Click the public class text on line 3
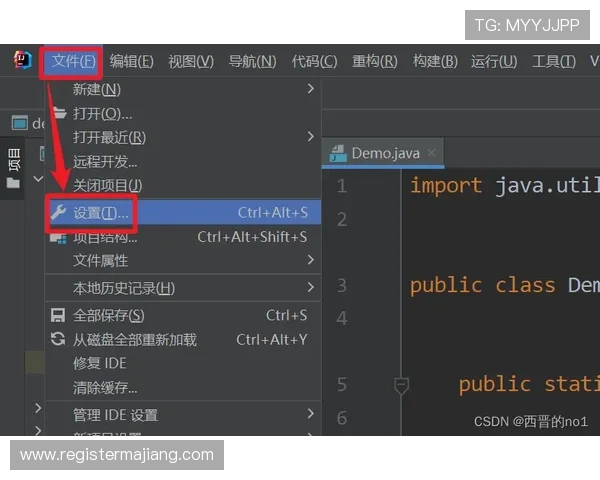 click(482, 286)
